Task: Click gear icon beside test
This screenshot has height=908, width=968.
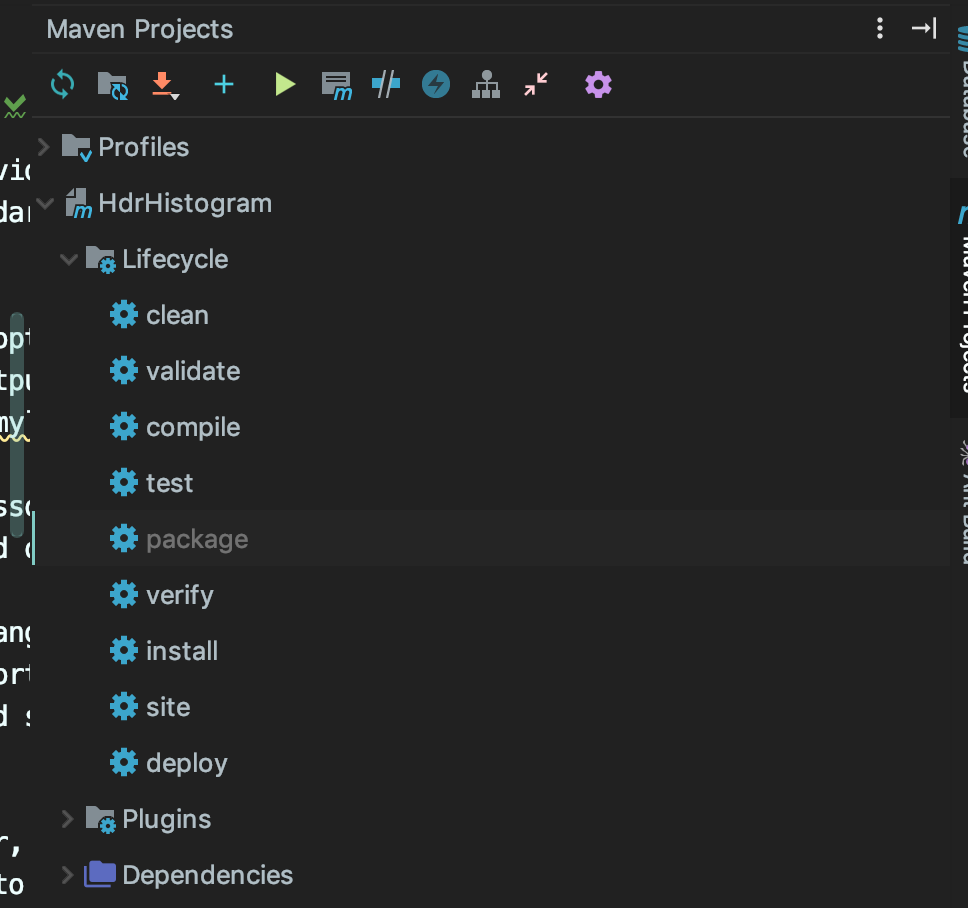Action: [x=123, y=483]
